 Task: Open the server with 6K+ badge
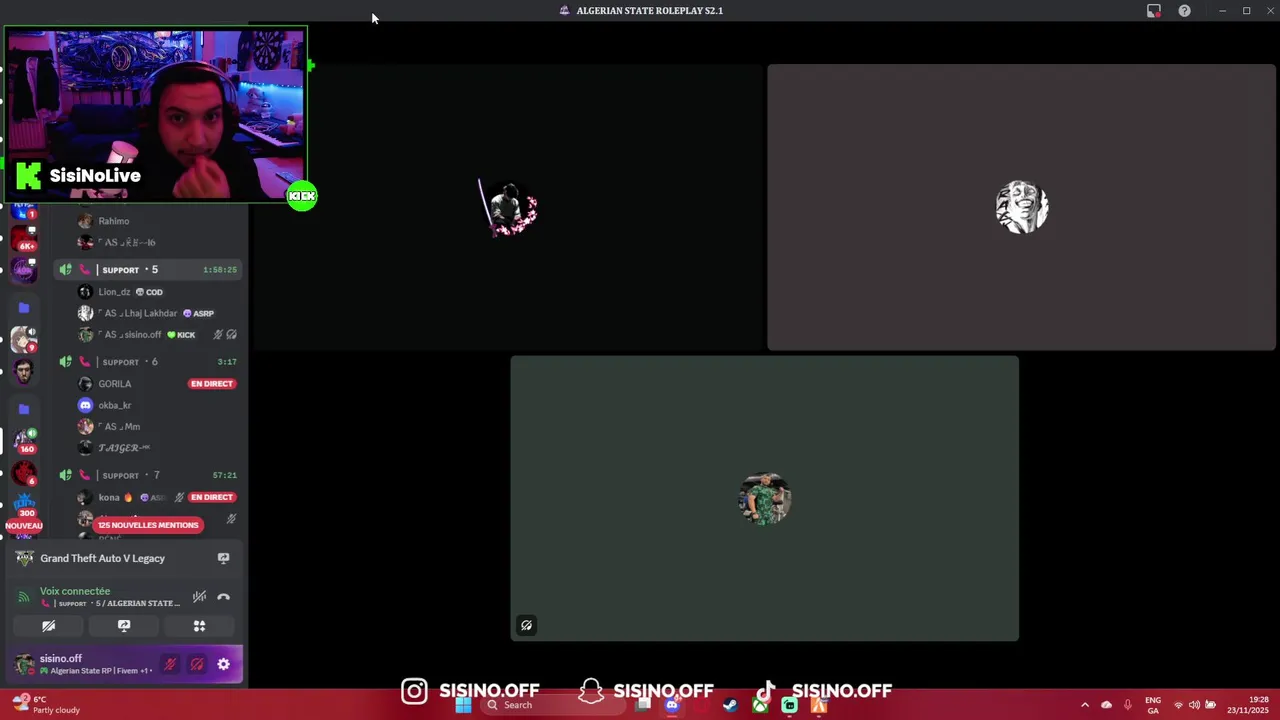(x=24, y=239)
